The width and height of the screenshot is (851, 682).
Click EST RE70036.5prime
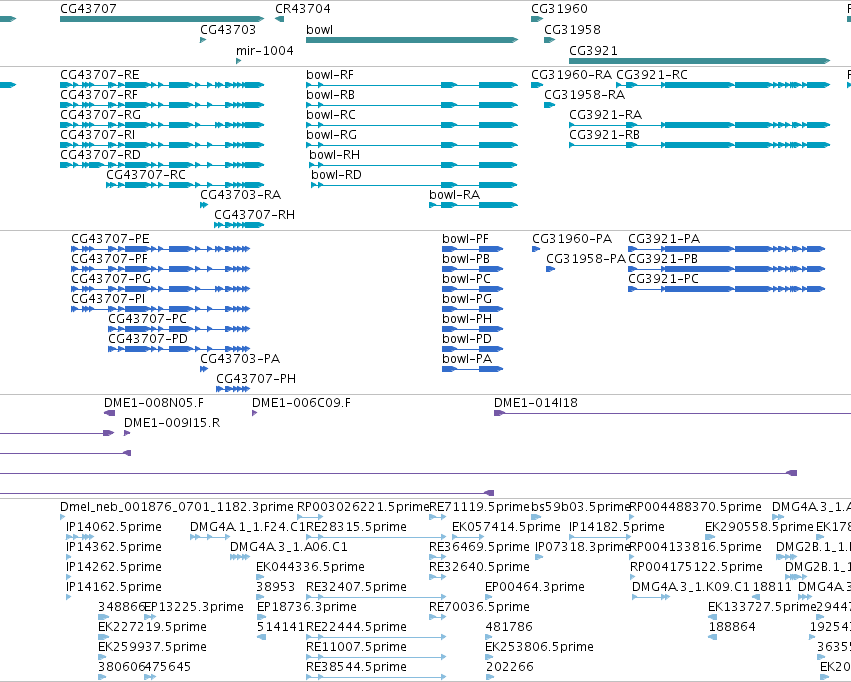coord(437,617)
